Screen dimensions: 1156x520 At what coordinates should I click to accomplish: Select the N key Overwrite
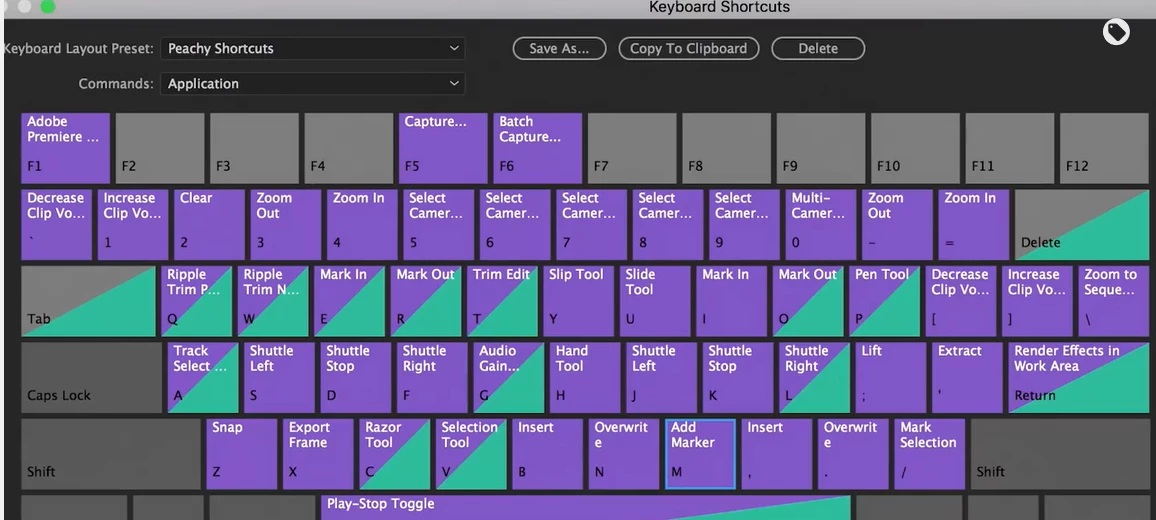[x=624, y=454]
